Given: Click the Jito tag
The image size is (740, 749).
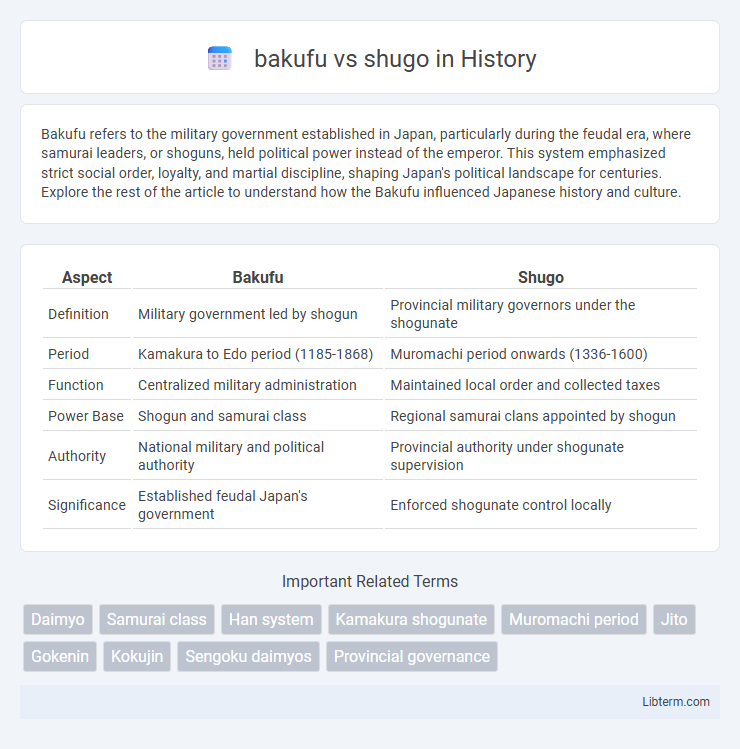Looking at the screenshot, I should point(674,620).
